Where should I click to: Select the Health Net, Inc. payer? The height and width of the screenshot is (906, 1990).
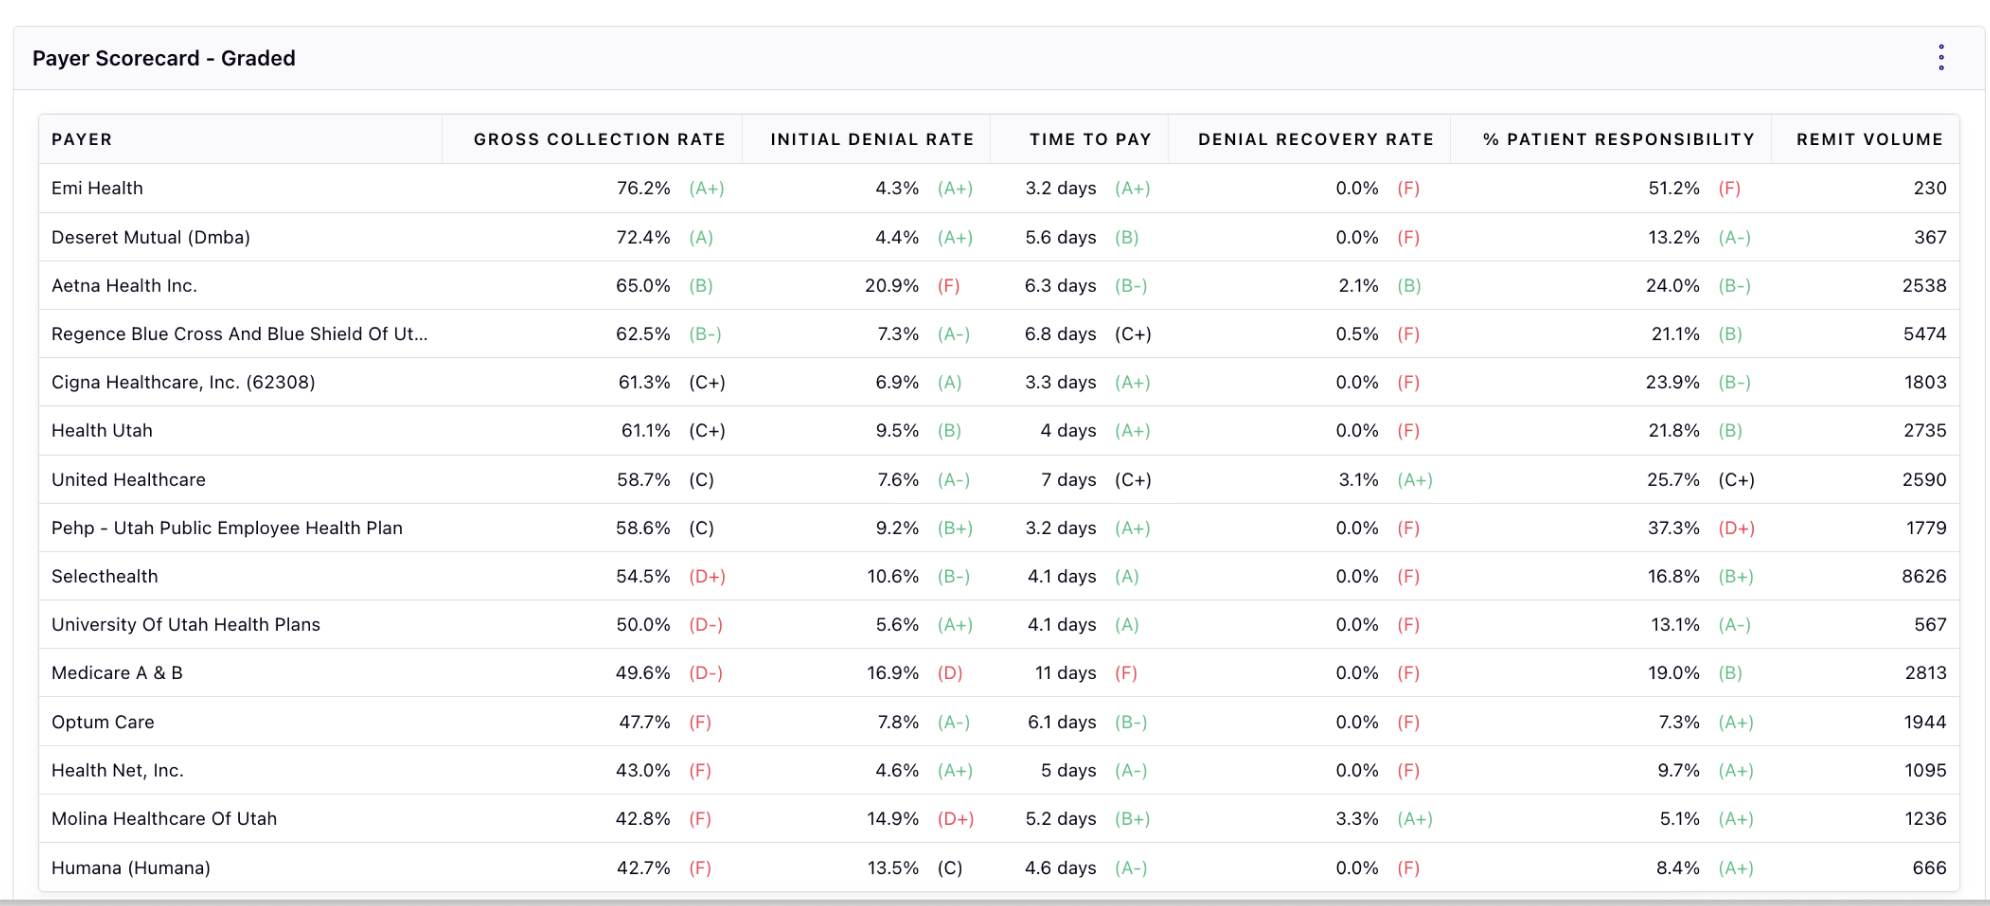point(117,770)
